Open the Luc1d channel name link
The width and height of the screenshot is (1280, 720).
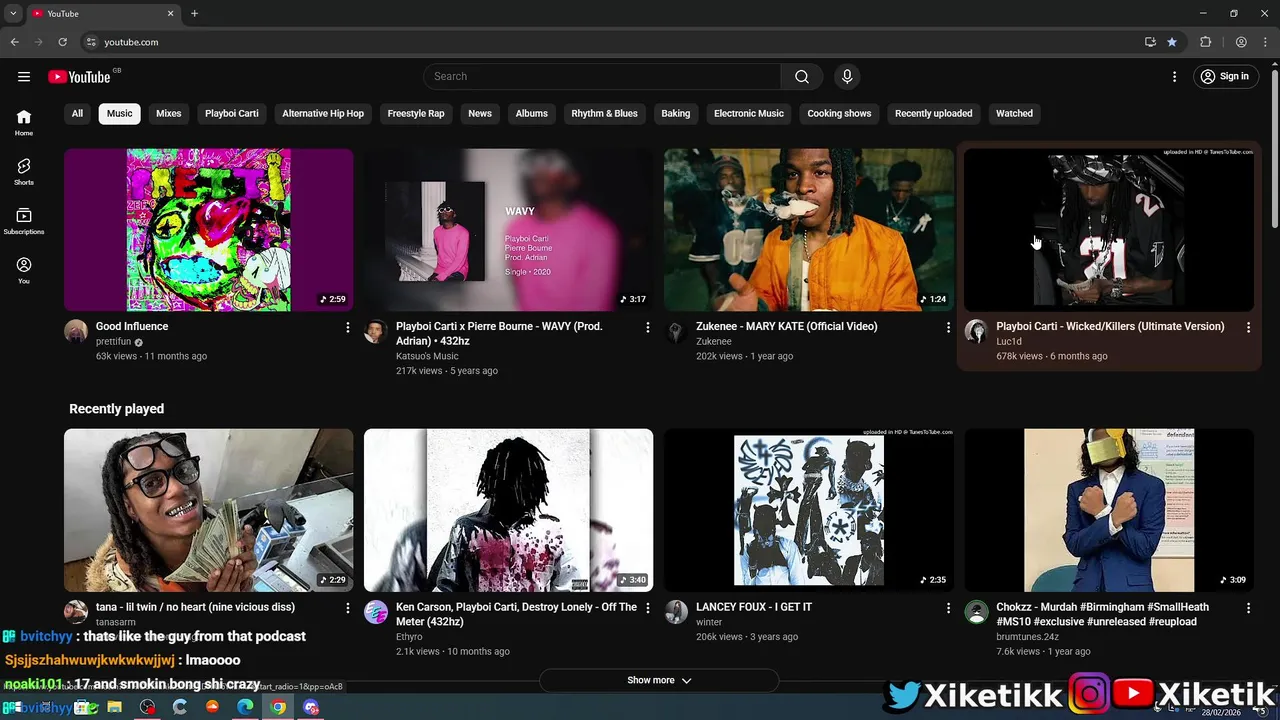point(1008,342)
